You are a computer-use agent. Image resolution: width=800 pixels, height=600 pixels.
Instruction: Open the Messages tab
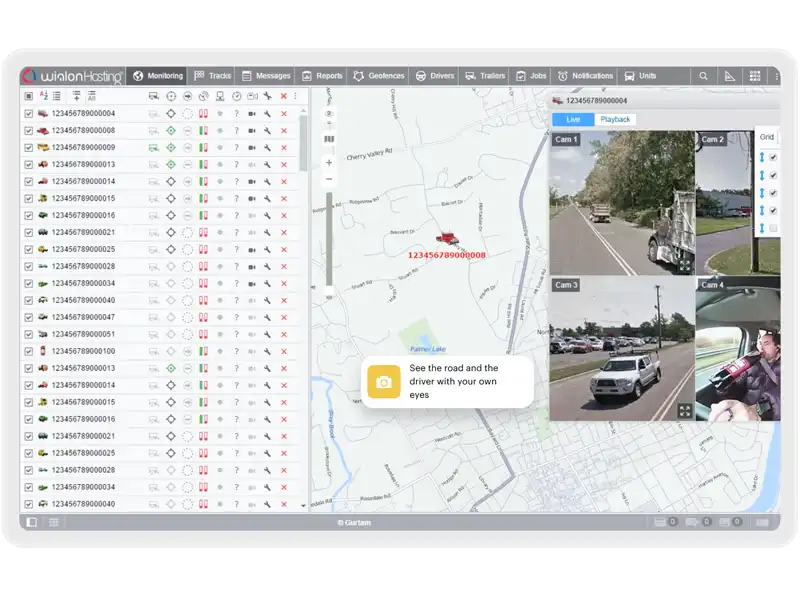point(266,76)
